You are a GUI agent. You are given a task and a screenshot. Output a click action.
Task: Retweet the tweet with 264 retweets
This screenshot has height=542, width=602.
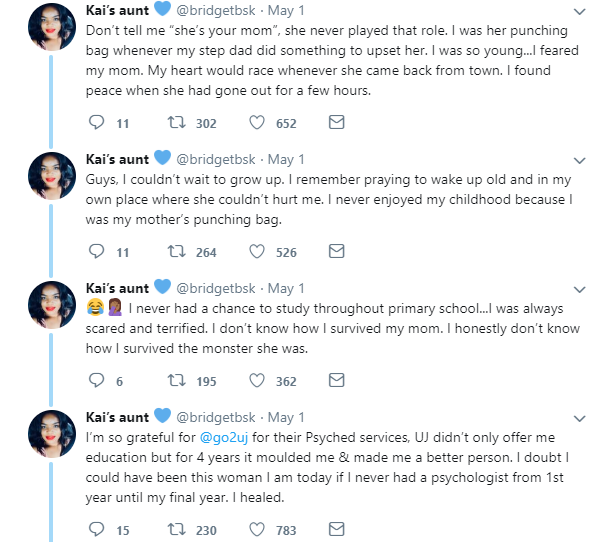(177, 251)
